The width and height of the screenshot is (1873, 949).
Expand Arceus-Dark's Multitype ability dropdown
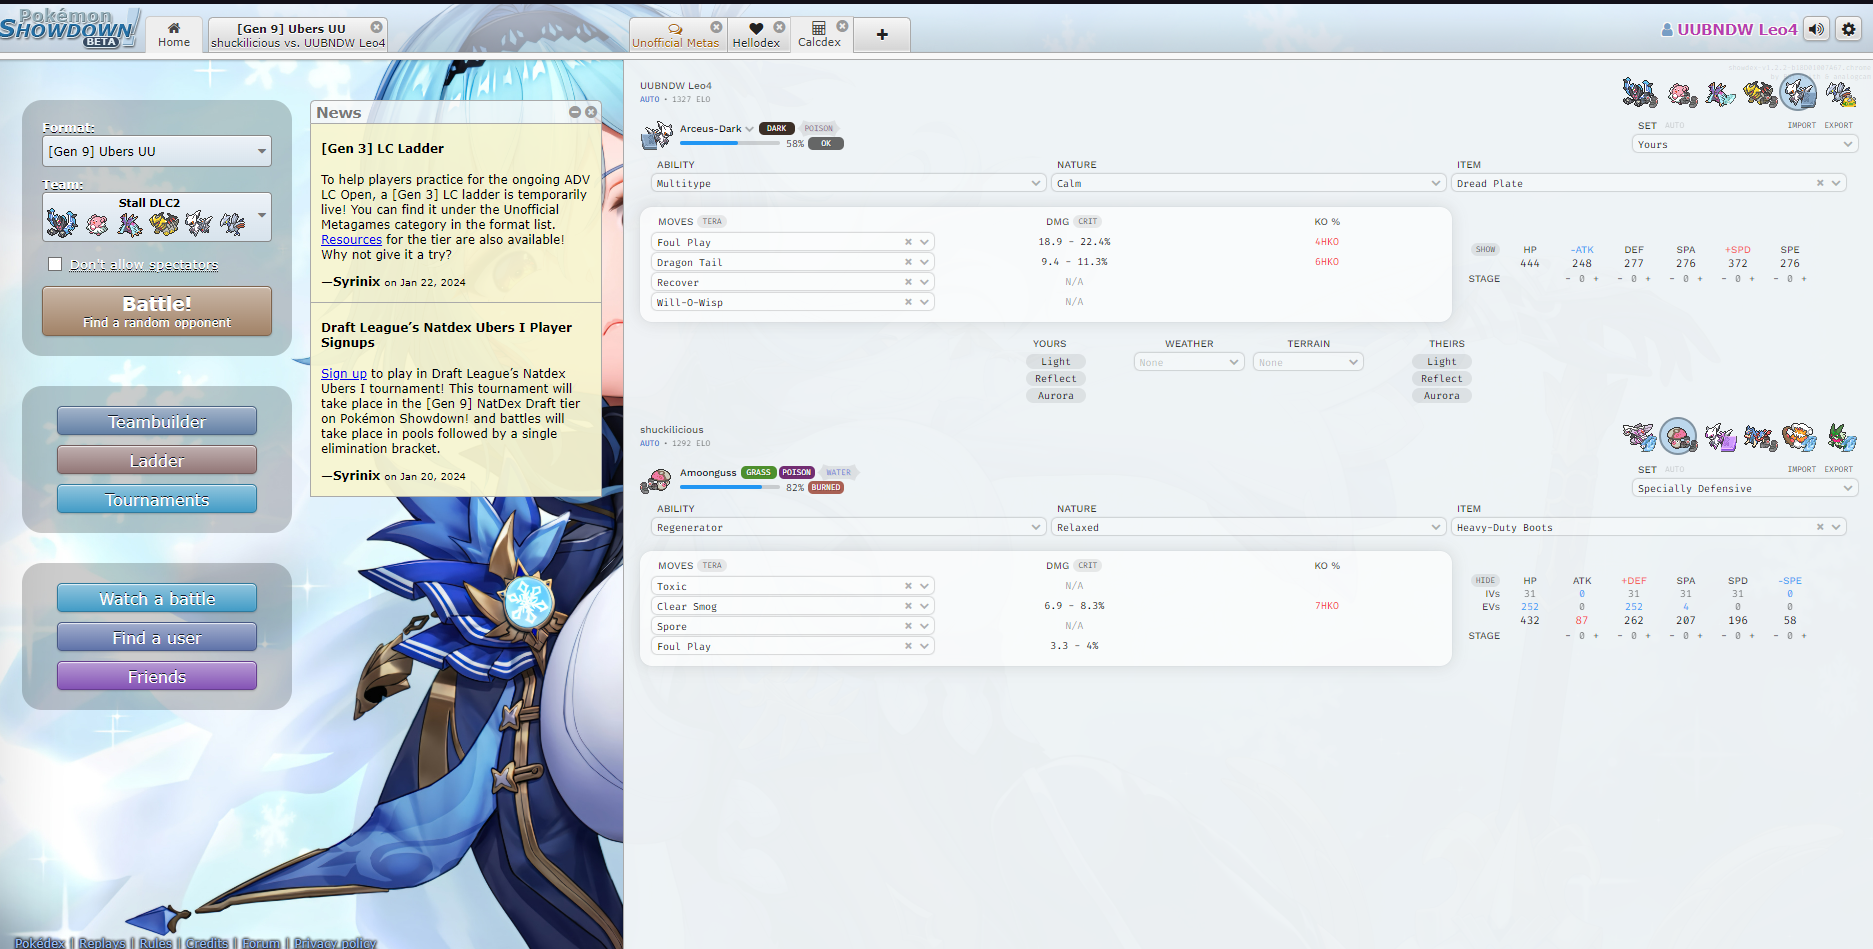click(x=849, y=183)
